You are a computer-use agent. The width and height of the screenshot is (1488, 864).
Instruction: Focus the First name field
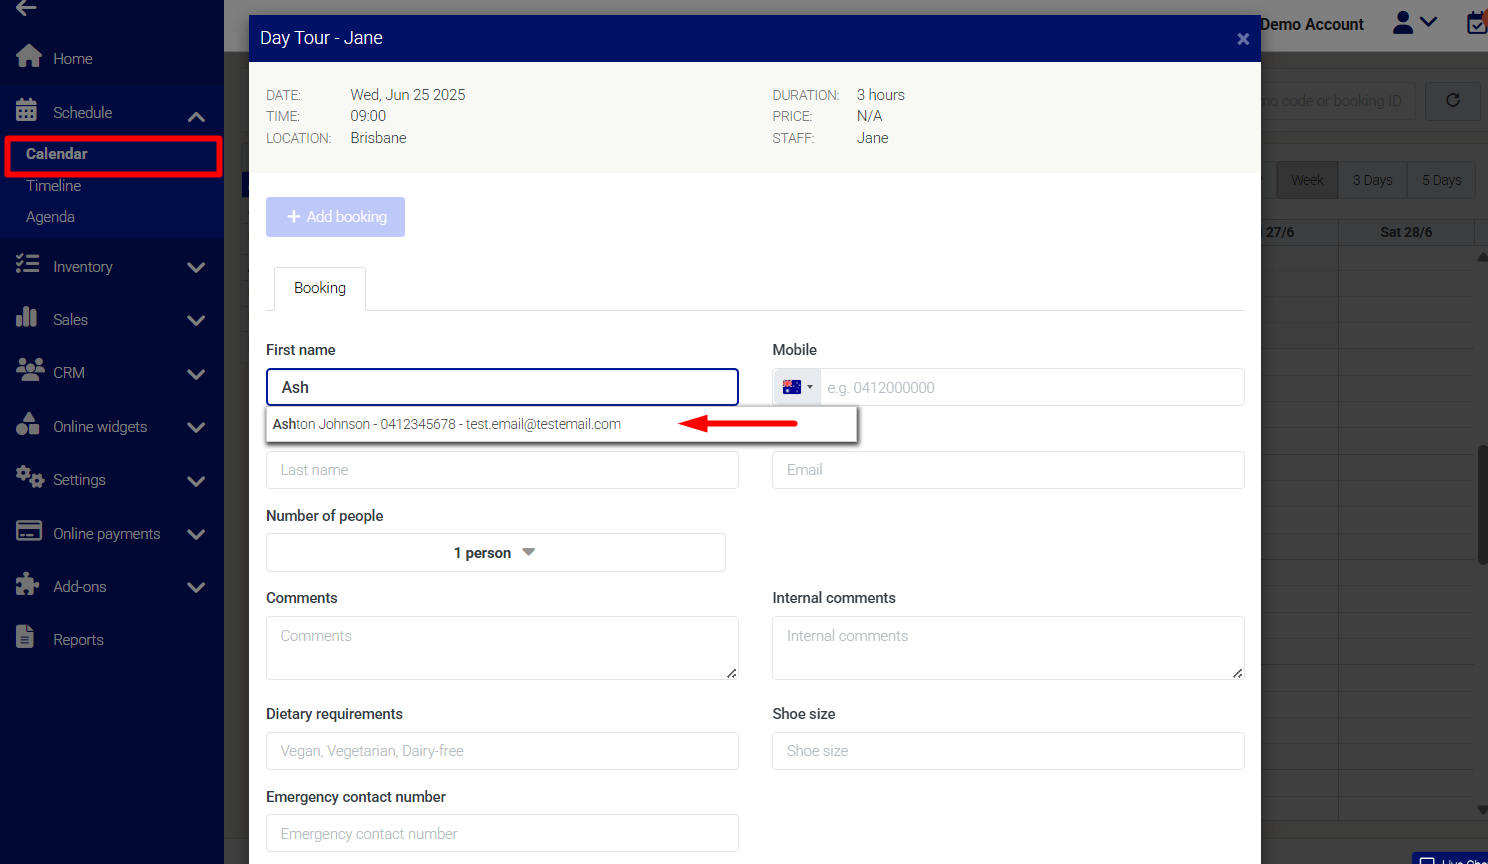pos(502,387)
